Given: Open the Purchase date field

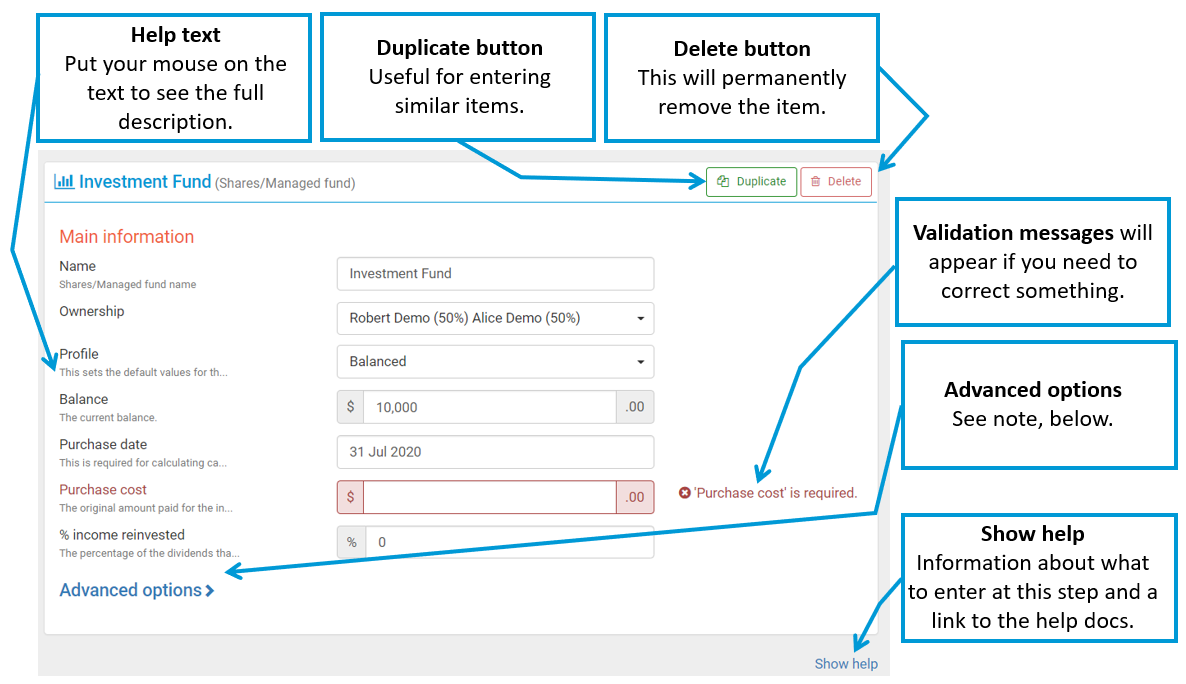Looking at the screenshot, I should pos(495,452).
